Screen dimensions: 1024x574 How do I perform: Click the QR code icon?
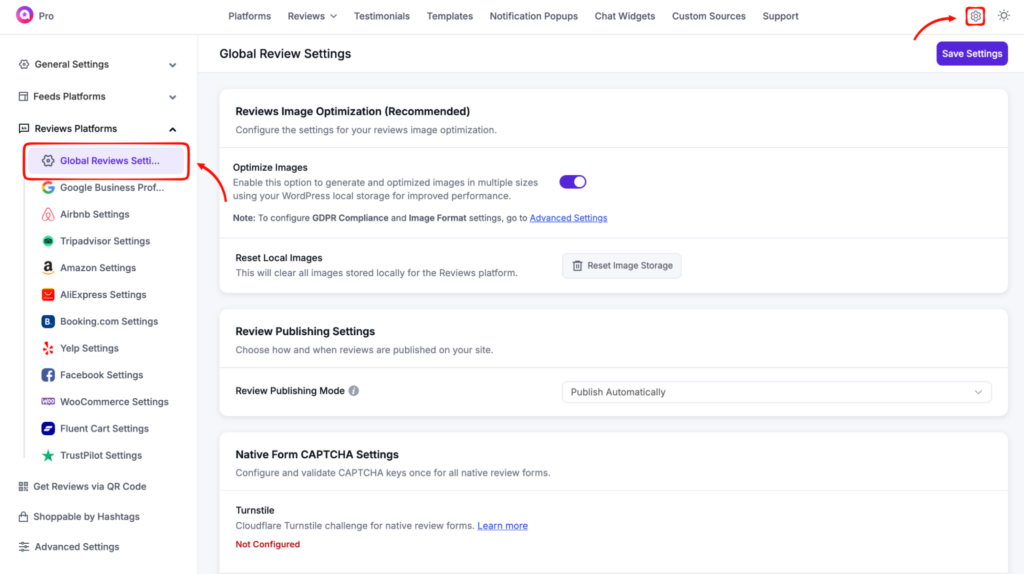[x=24, y=486]
